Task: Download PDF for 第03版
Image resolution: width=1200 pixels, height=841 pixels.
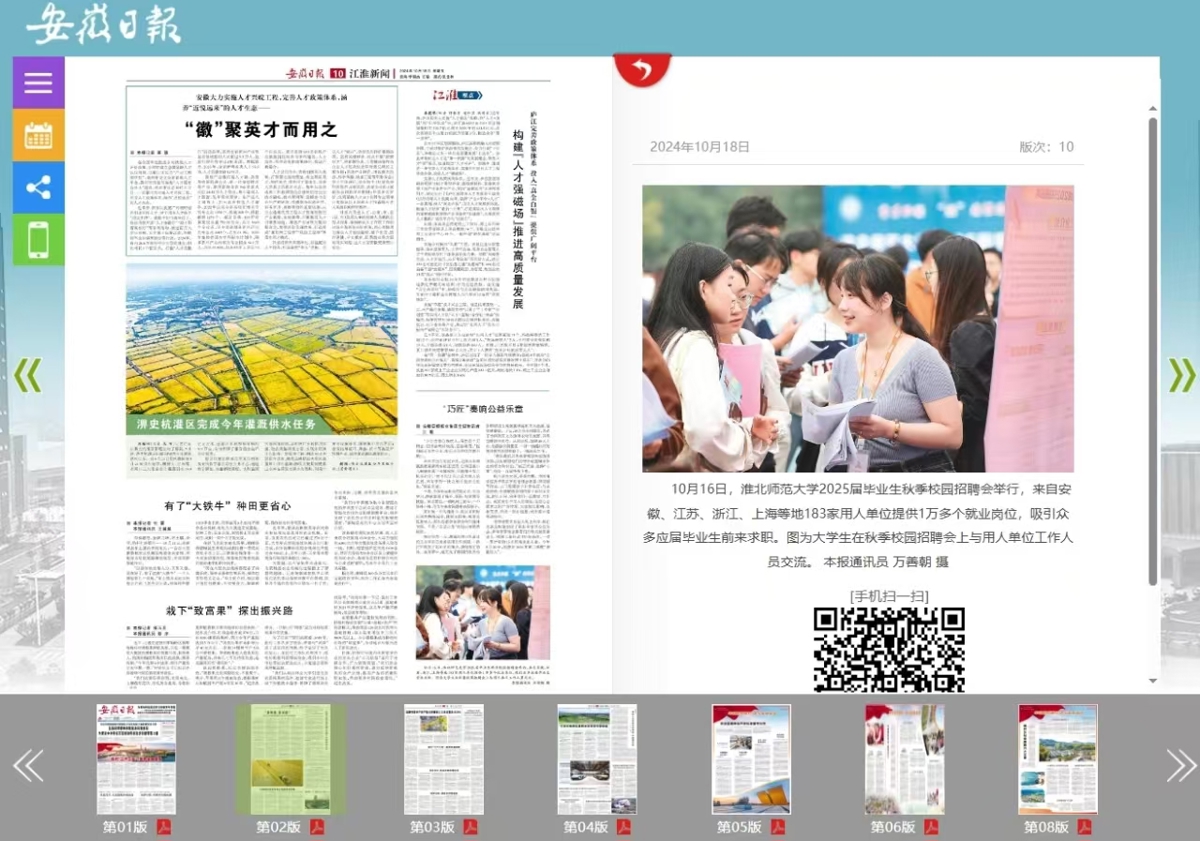Action: point(471,827)
